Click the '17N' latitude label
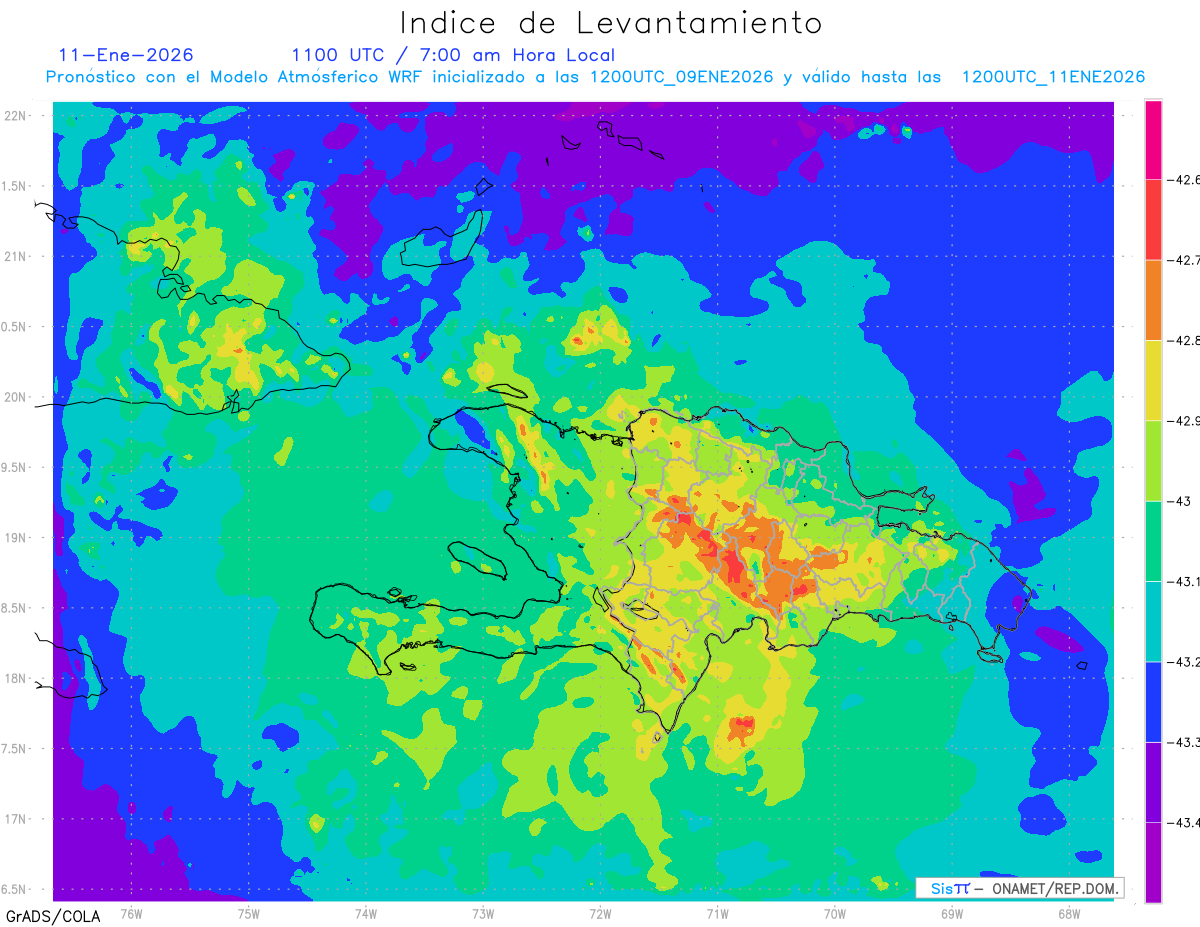This screenshot has width=1200, height=927. point(17,819)
